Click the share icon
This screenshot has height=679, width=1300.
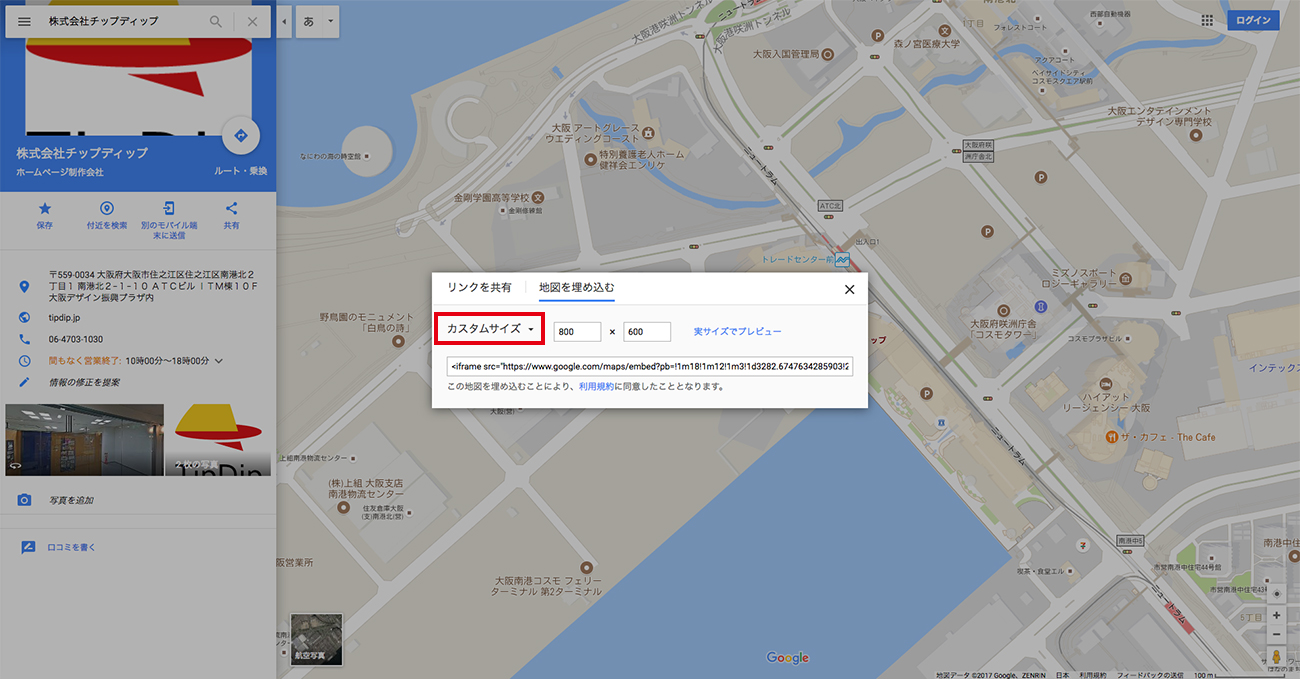(x=231, y=209)
